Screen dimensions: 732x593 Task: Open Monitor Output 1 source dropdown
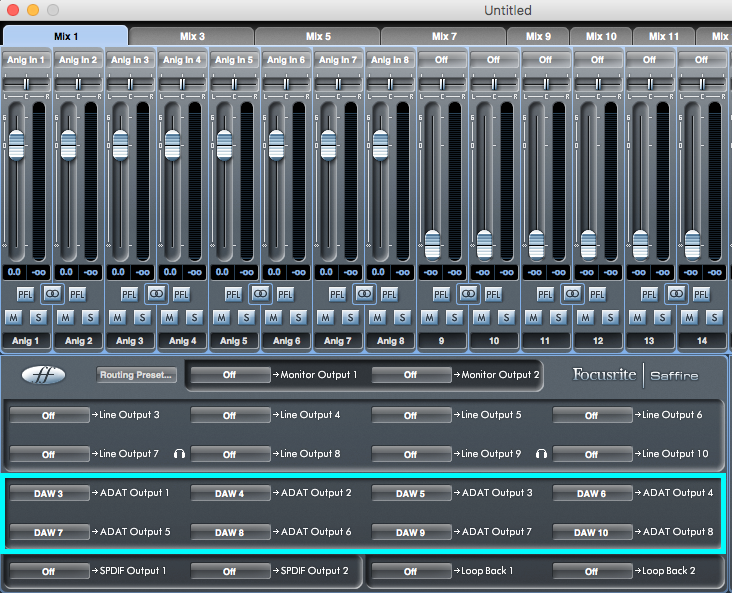point(230,374)
